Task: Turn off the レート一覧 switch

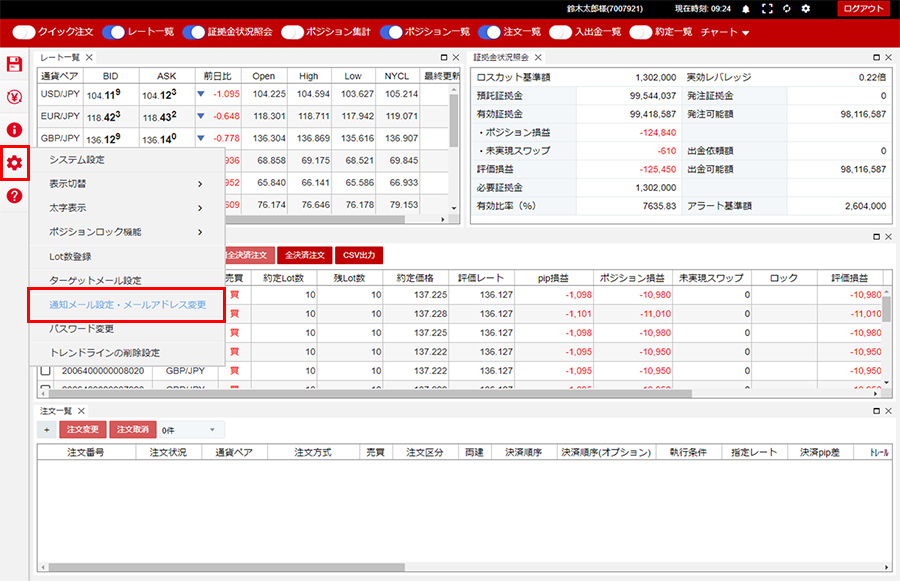Action: (113, 32)
